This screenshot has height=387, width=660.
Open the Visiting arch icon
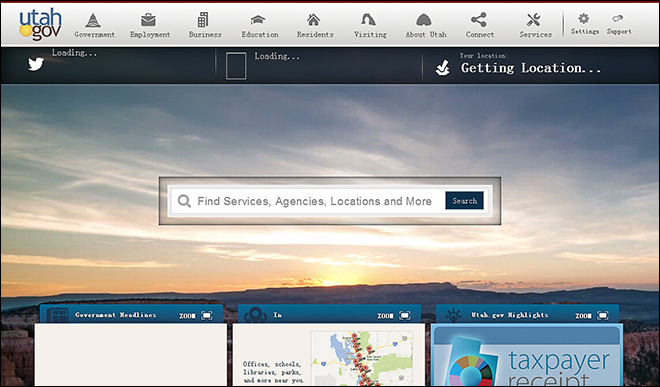click(368, 20)
